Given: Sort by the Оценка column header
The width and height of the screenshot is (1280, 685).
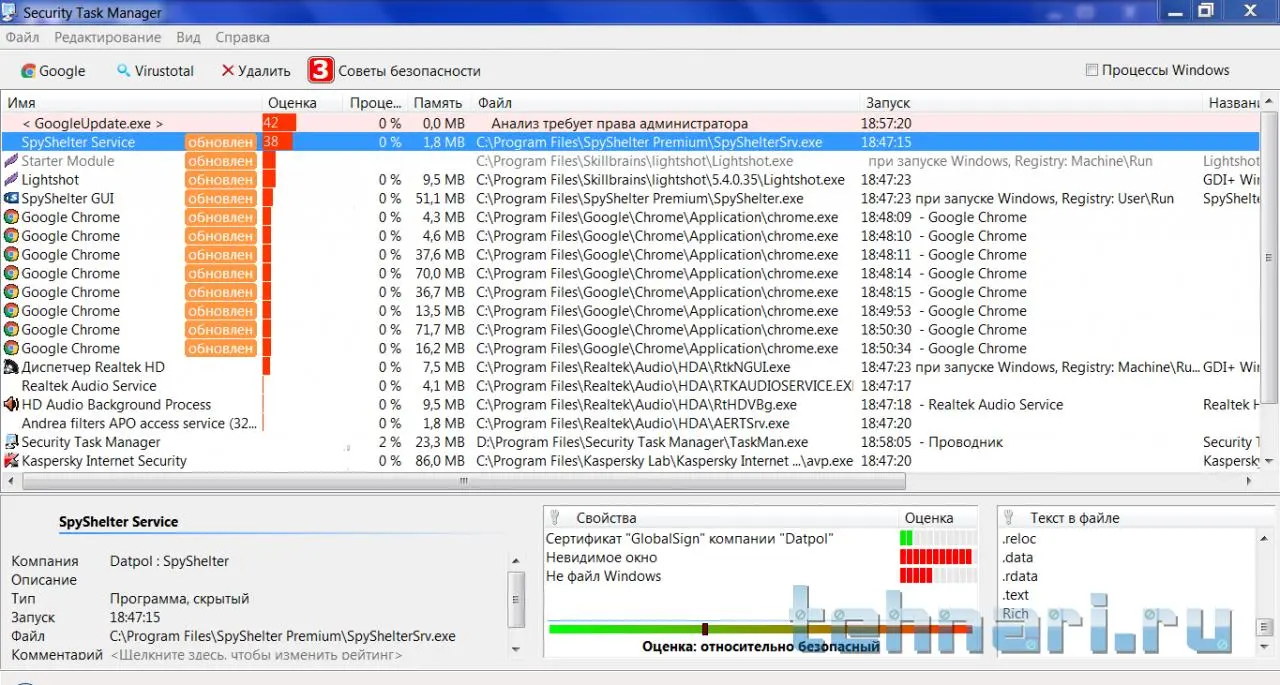Looking at the screenshot, I should (x=303, y=103).
